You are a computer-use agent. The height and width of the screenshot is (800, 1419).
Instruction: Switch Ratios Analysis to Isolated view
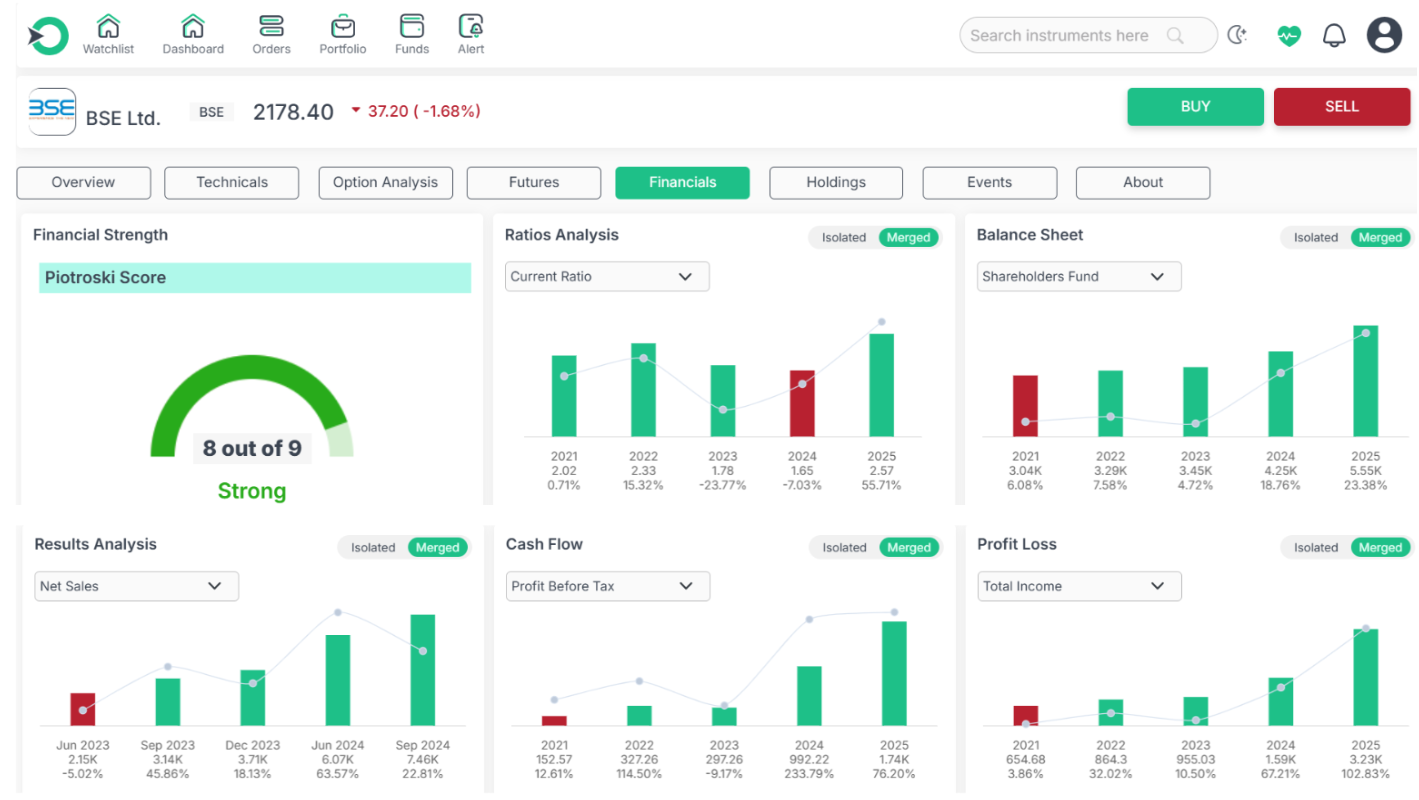[844, 238]
